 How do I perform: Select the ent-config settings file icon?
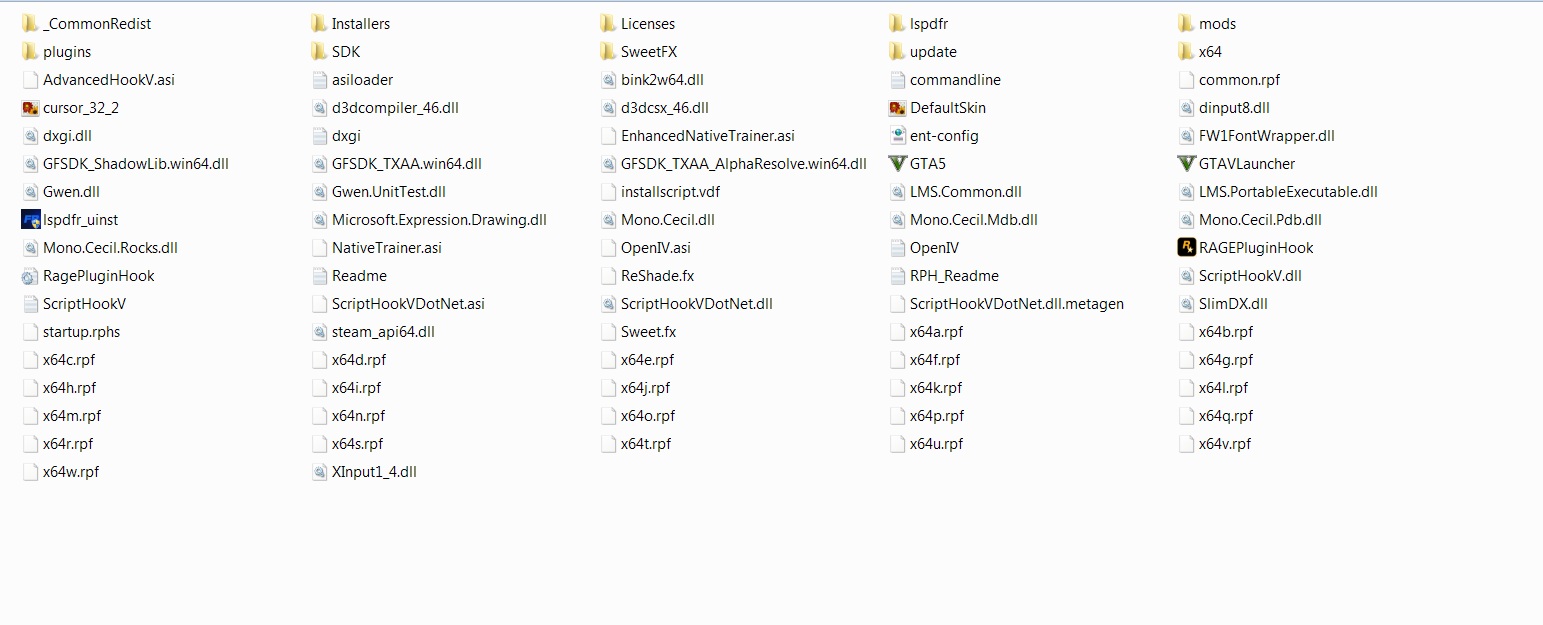897,135
